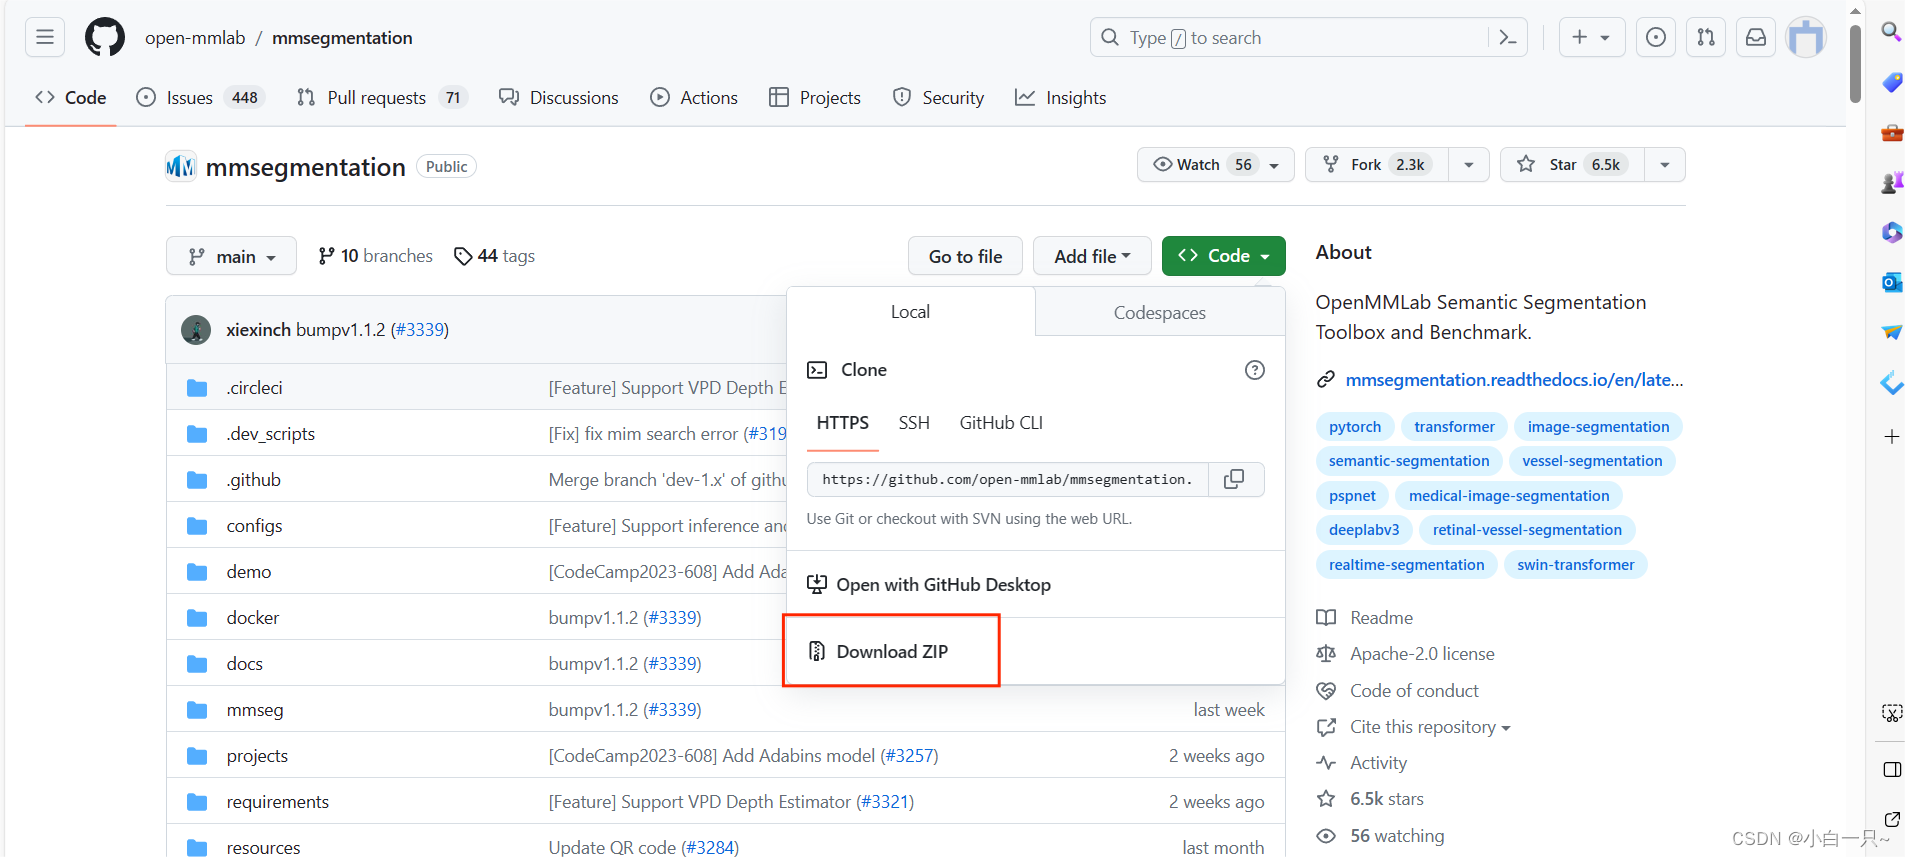1905x857 pixels.
Task: Open the Edge sidebar games chess icon
Action: coord(1891,182)
